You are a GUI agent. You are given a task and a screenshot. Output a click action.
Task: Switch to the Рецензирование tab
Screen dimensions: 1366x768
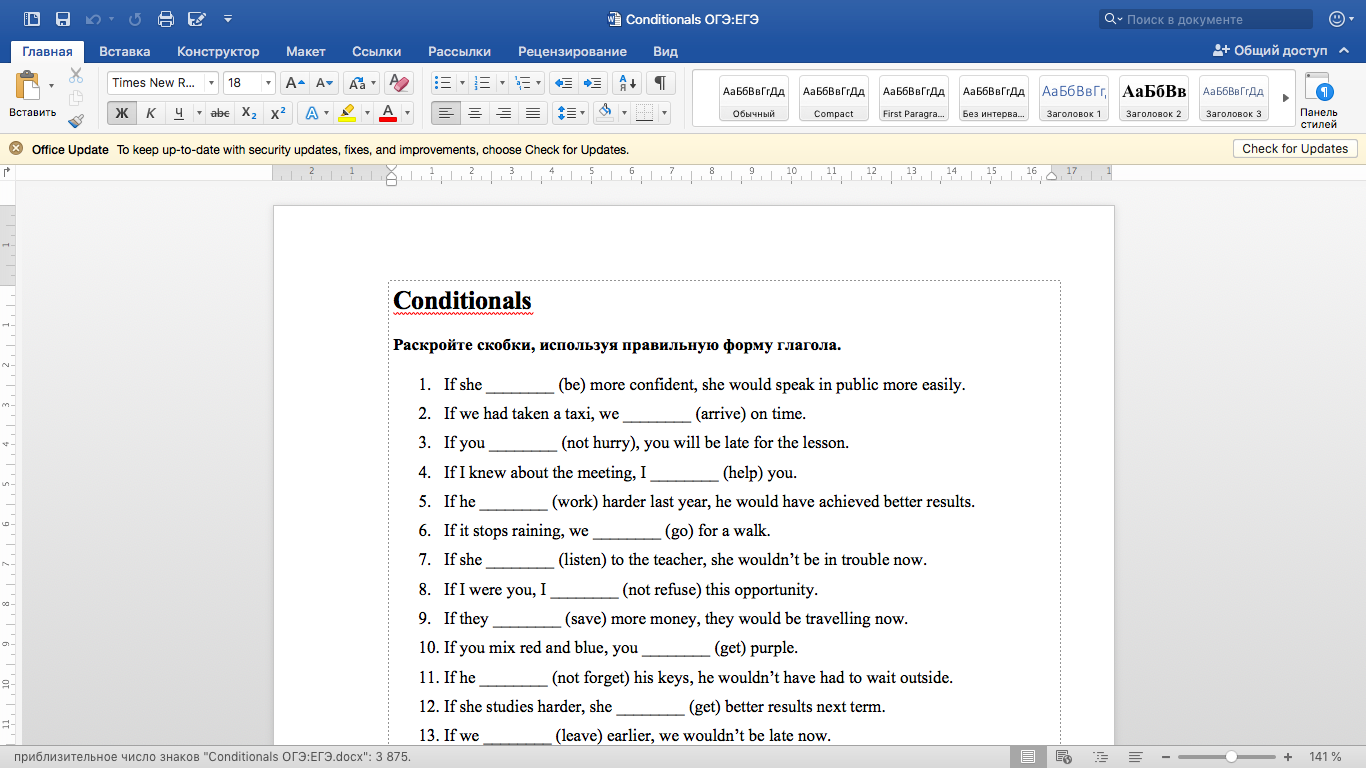point(572,51)
